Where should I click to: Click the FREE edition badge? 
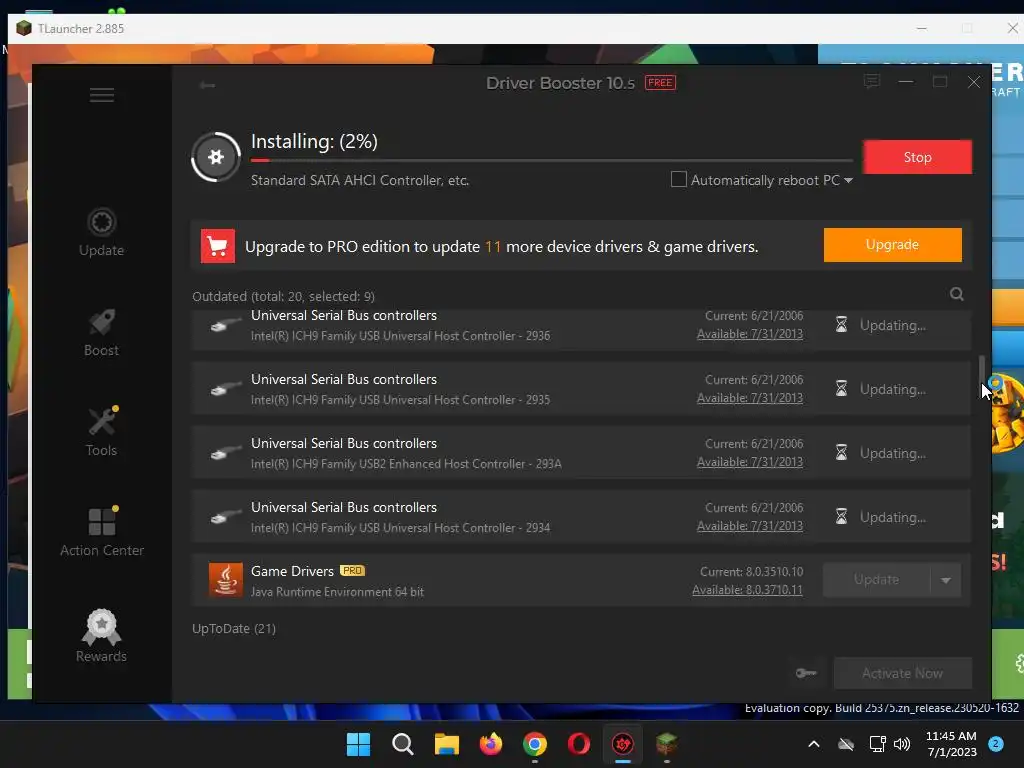[x=660, y=82]
